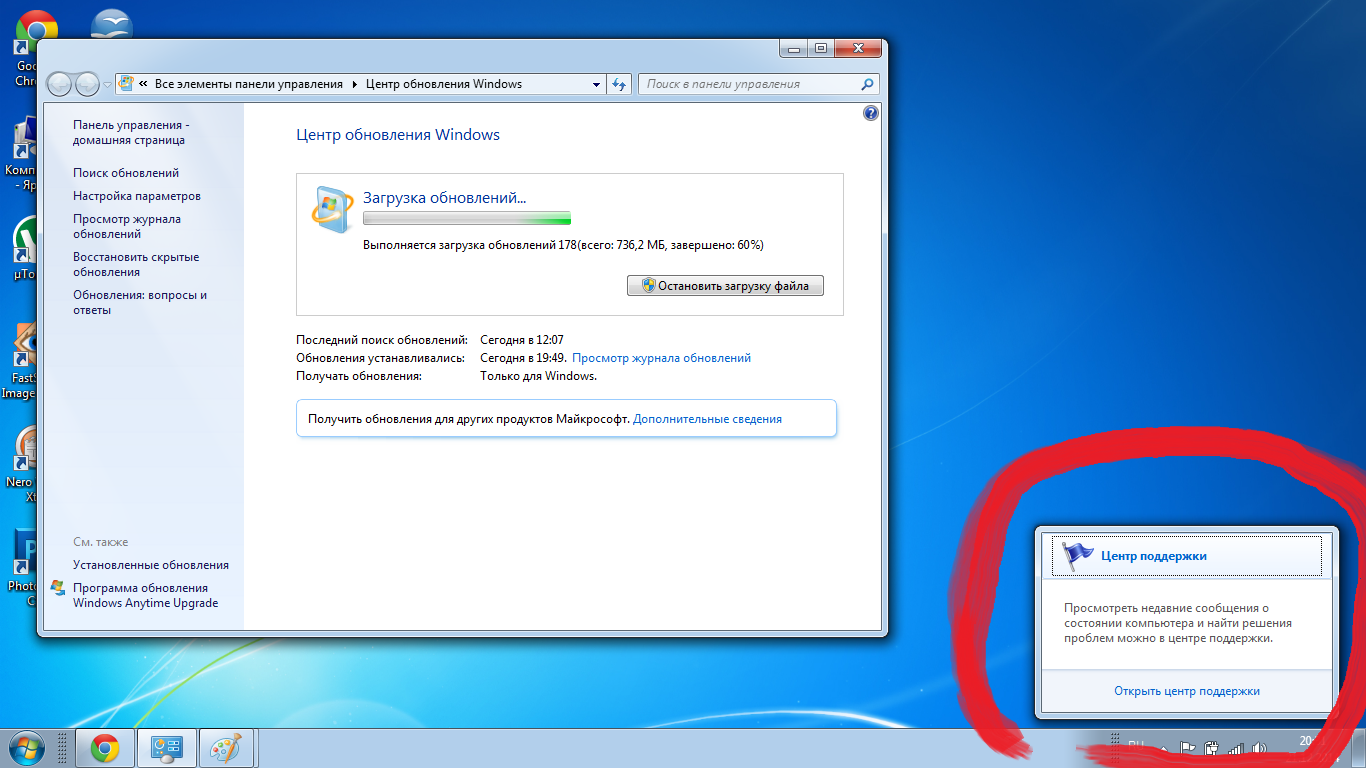Select 'Настройка параметров' in the sidebar

pos(137,196)
